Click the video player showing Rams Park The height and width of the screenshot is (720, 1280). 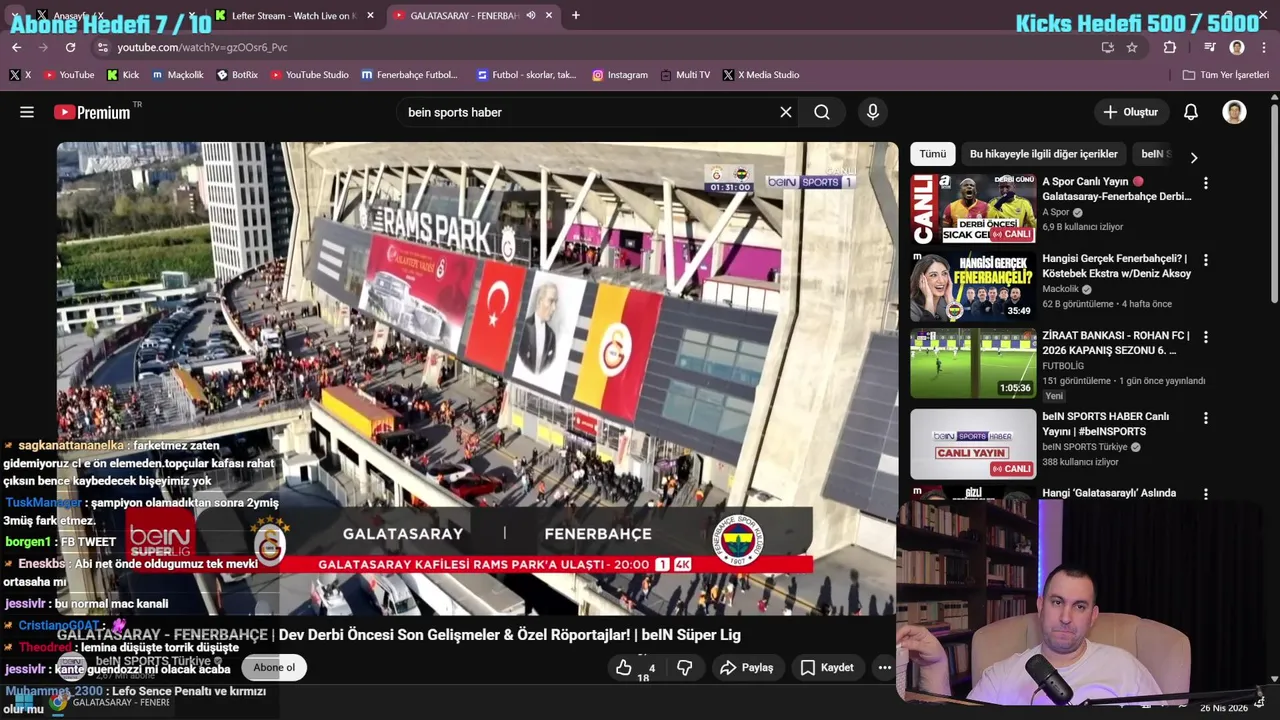coord(477,378)
